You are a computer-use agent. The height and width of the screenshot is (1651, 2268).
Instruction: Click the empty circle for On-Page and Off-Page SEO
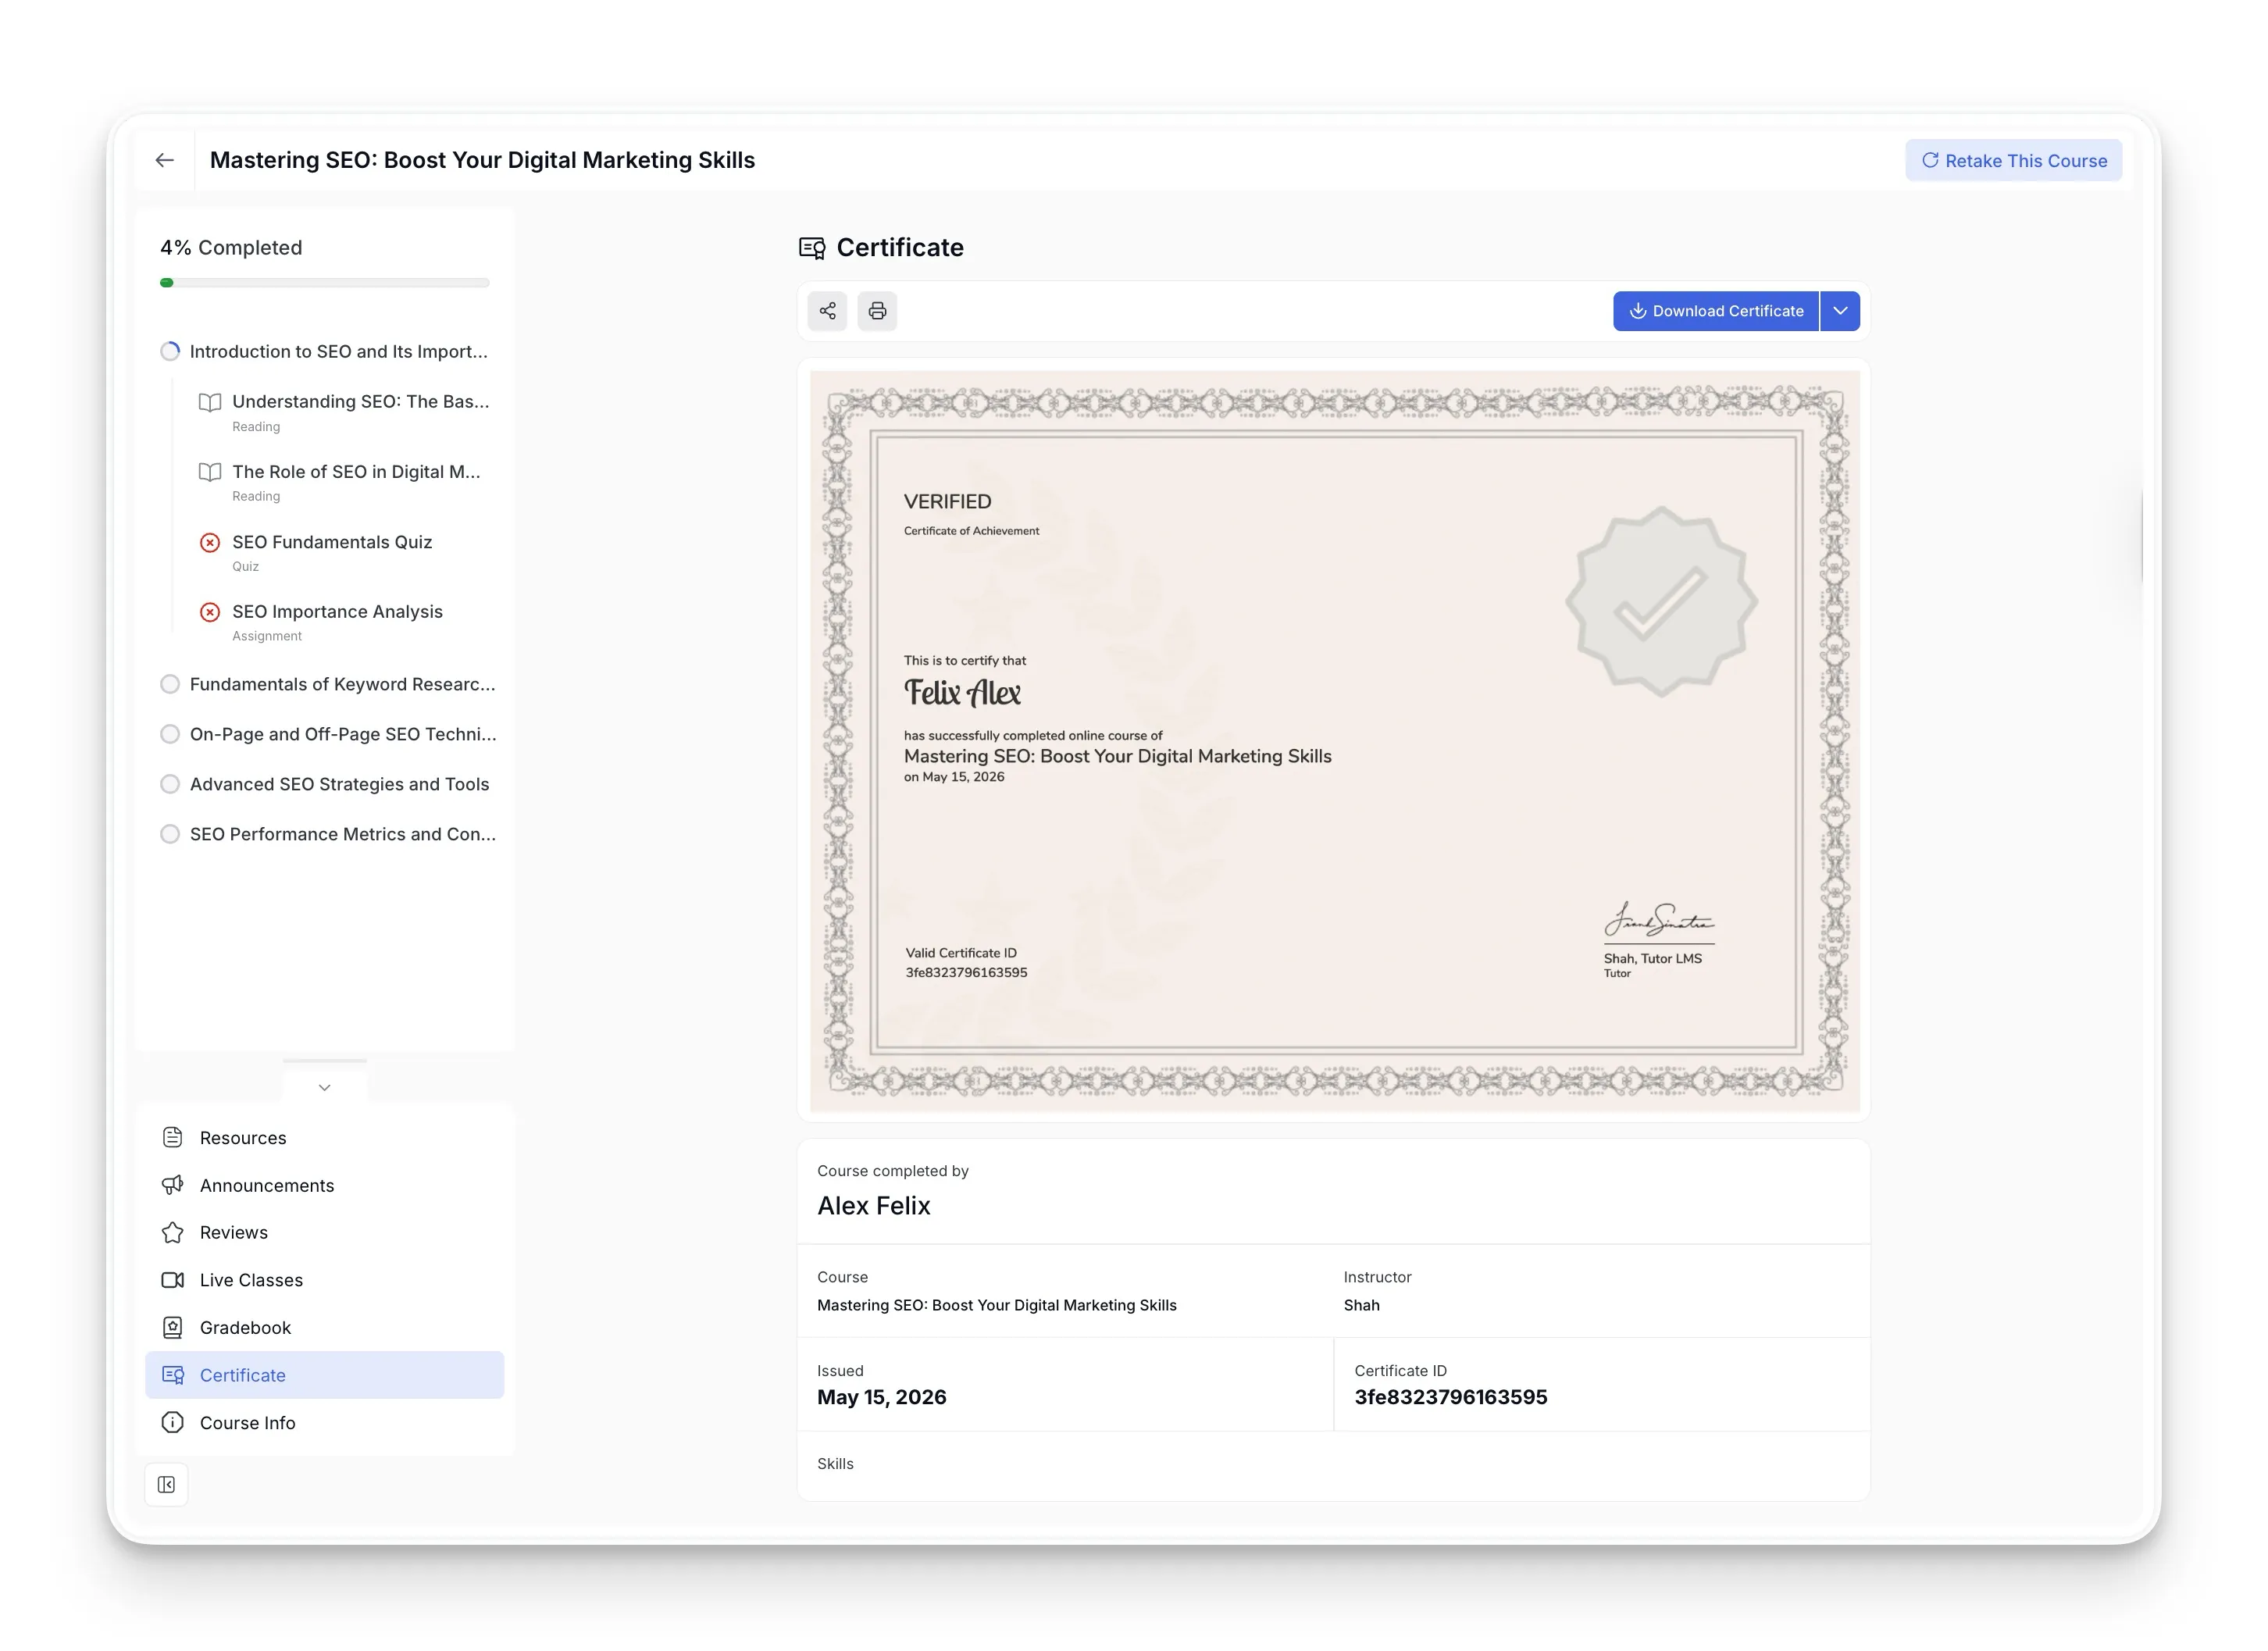click(x=170, y=734)
